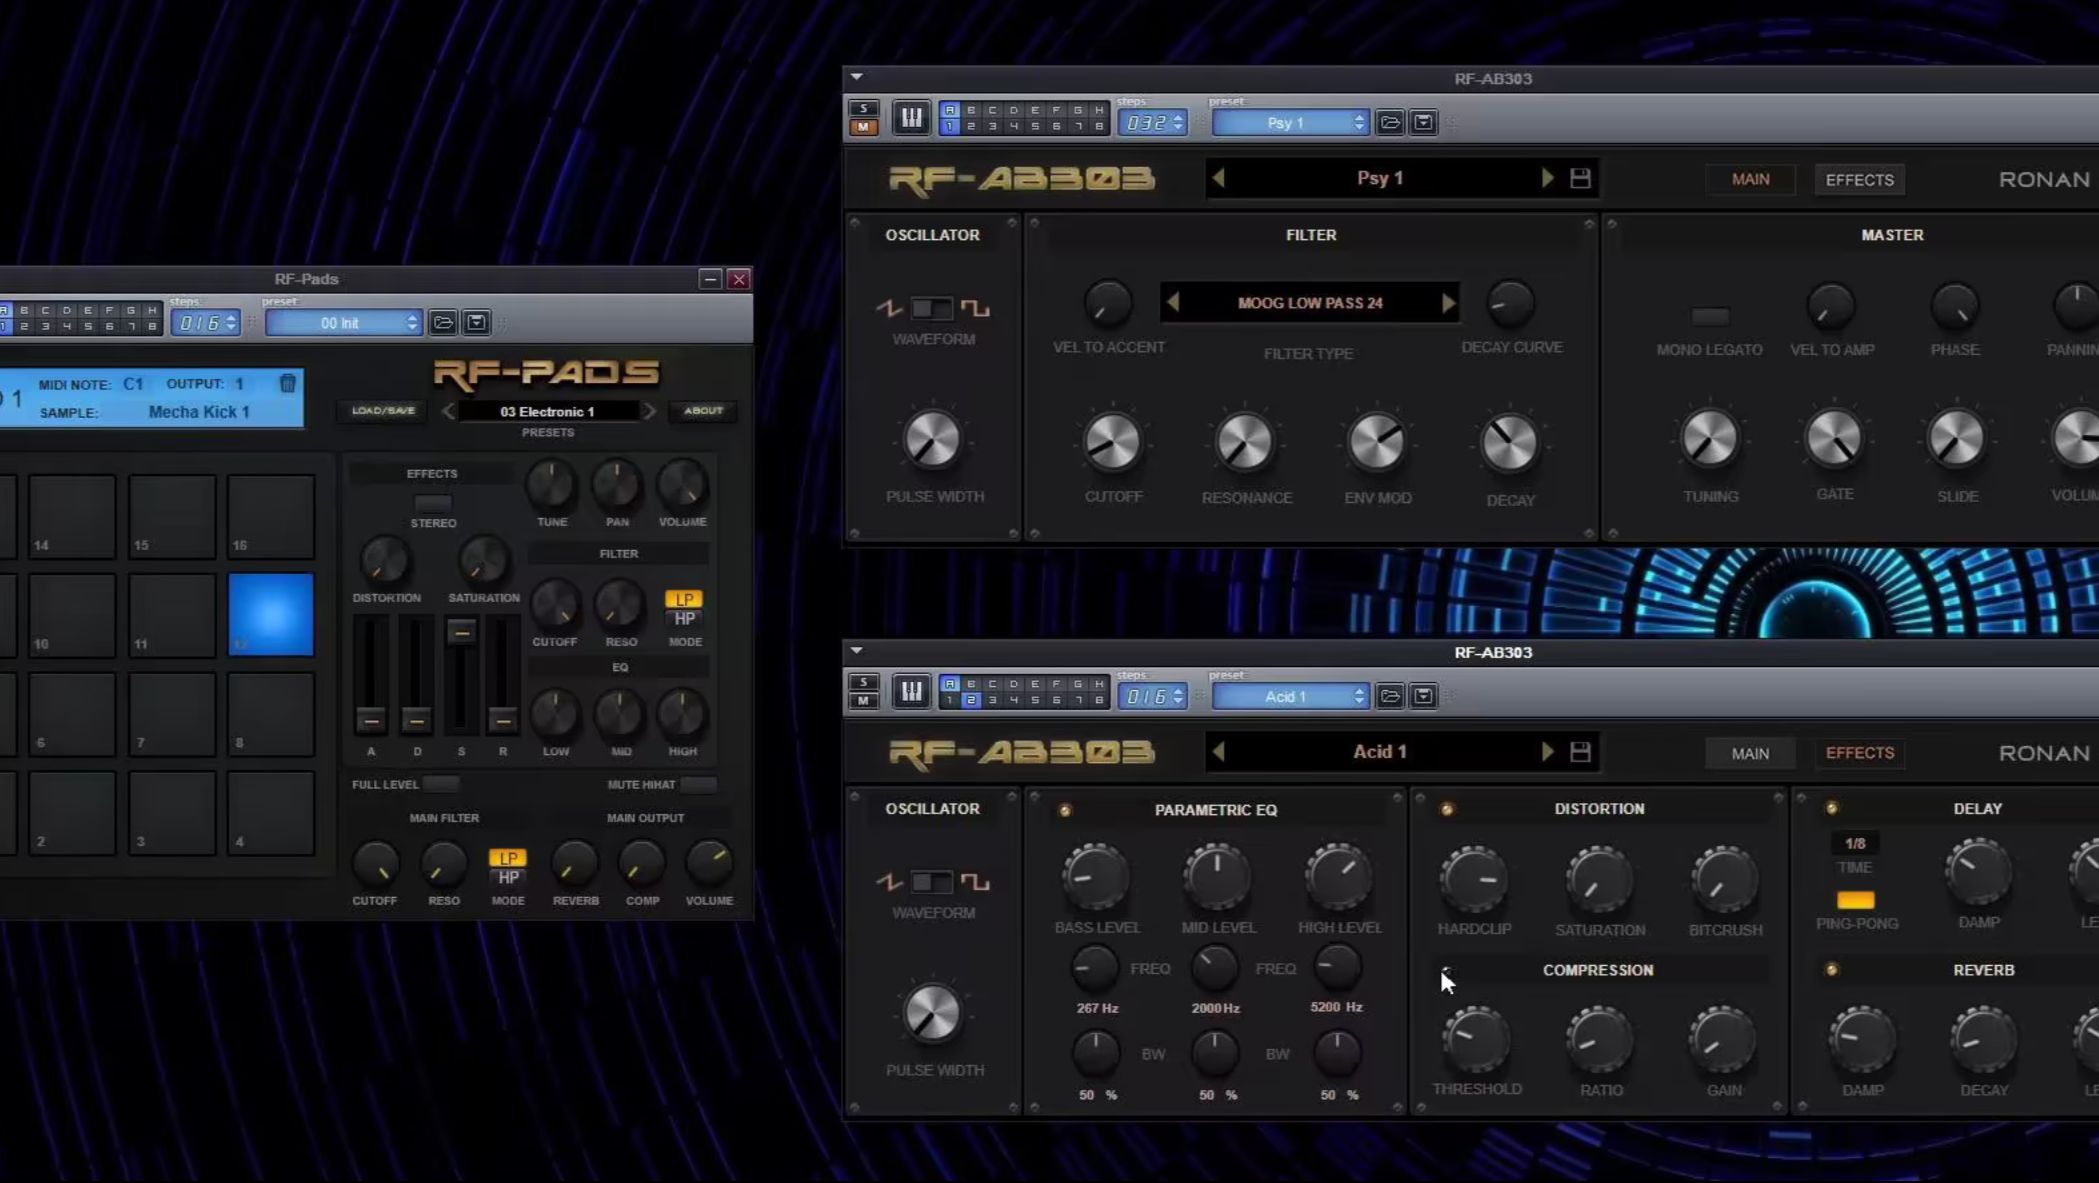Select square waveform icon in bottom RF-AB303
Image resolution: width=2099 pixels, height=1183 pixels.
coord(975,882)
